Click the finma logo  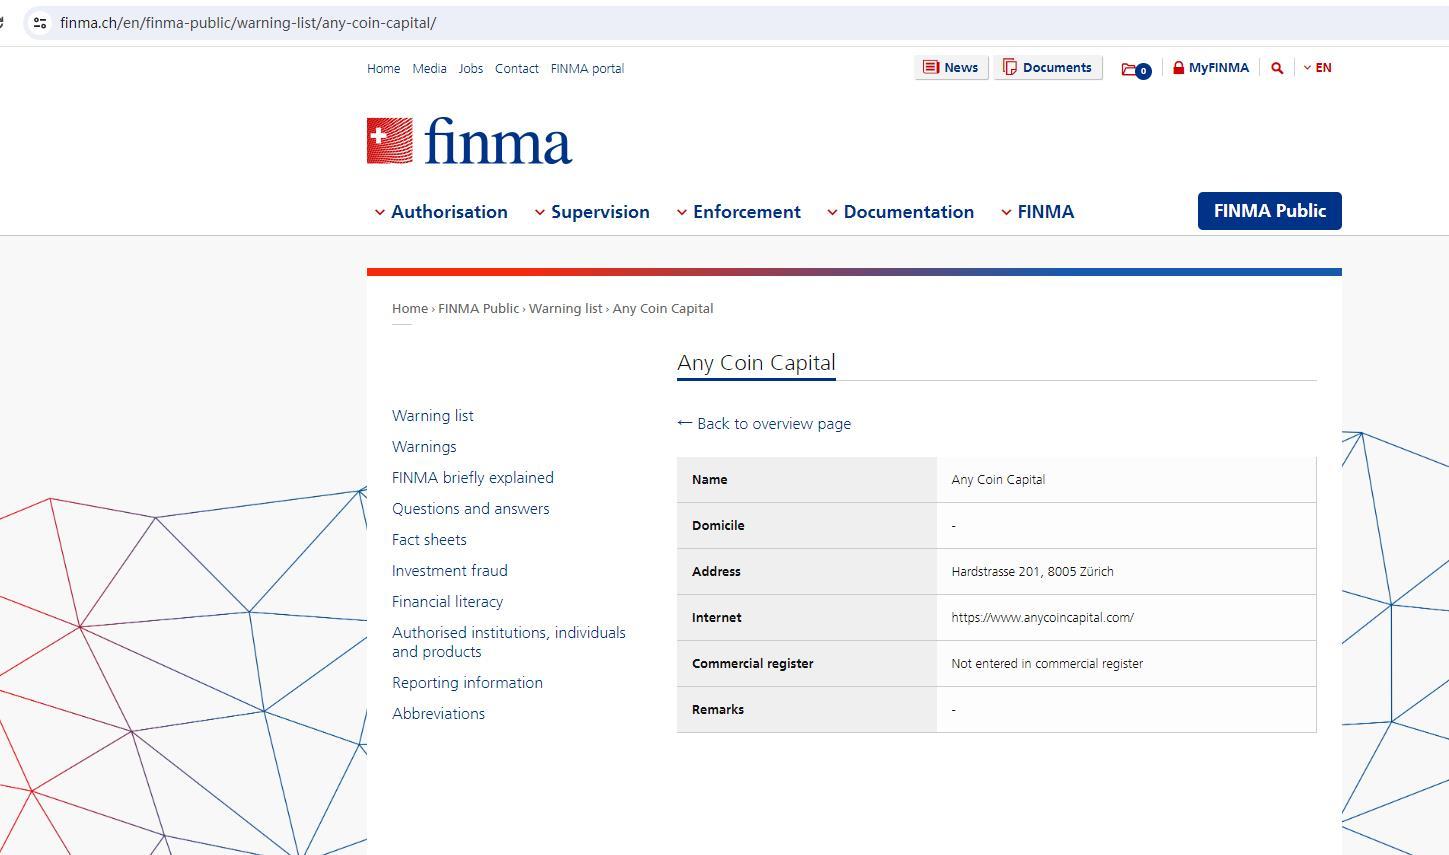tap(469, 141)
